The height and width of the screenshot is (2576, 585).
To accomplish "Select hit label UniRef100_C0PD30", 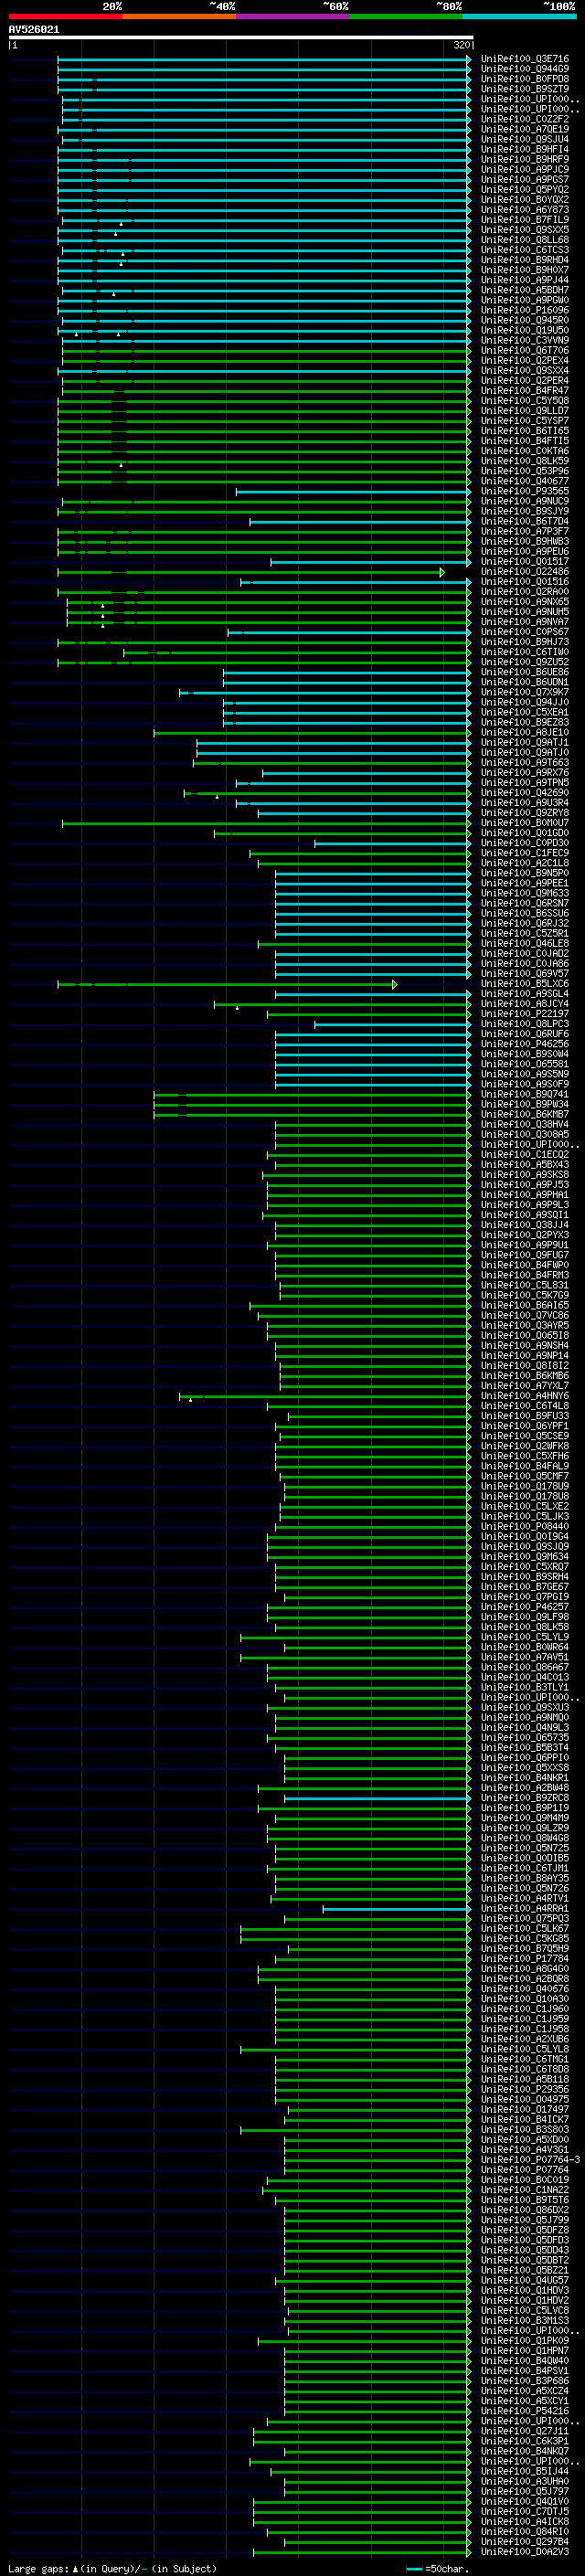I will click(x=525, y=843).
